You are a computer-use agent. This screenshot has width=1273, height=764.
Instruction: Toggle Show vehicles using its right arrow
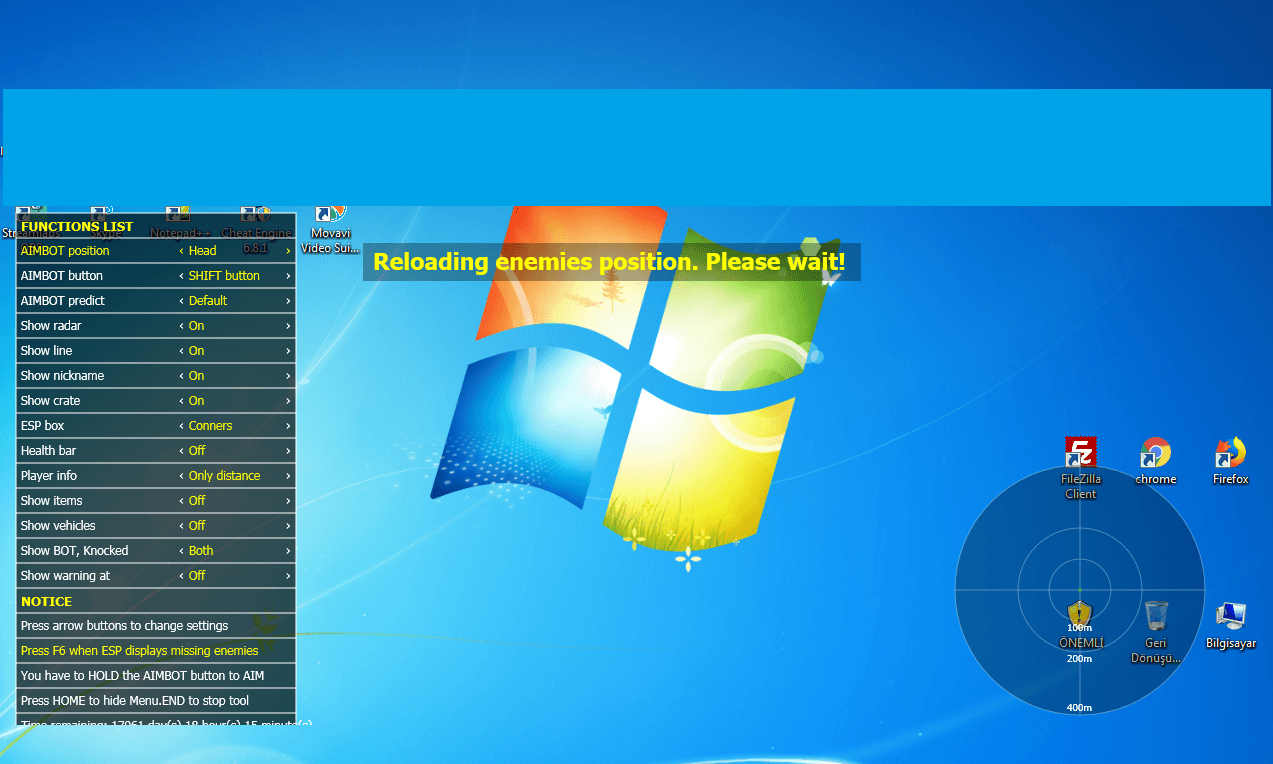click(288, 526)
